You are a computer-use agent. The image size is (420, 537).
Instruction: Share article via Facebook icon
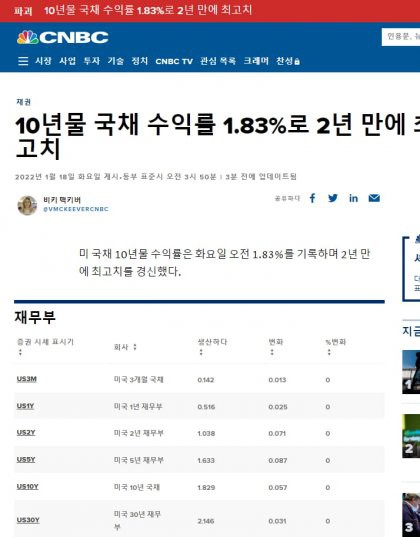[312, 198]
